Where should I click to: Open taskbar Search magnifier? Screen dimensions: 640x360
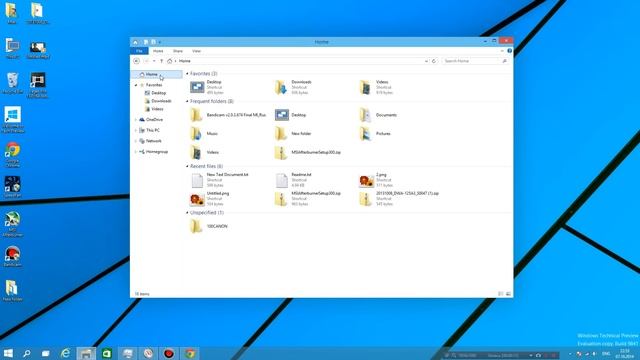pyautogui.click(x=27, y=353)
